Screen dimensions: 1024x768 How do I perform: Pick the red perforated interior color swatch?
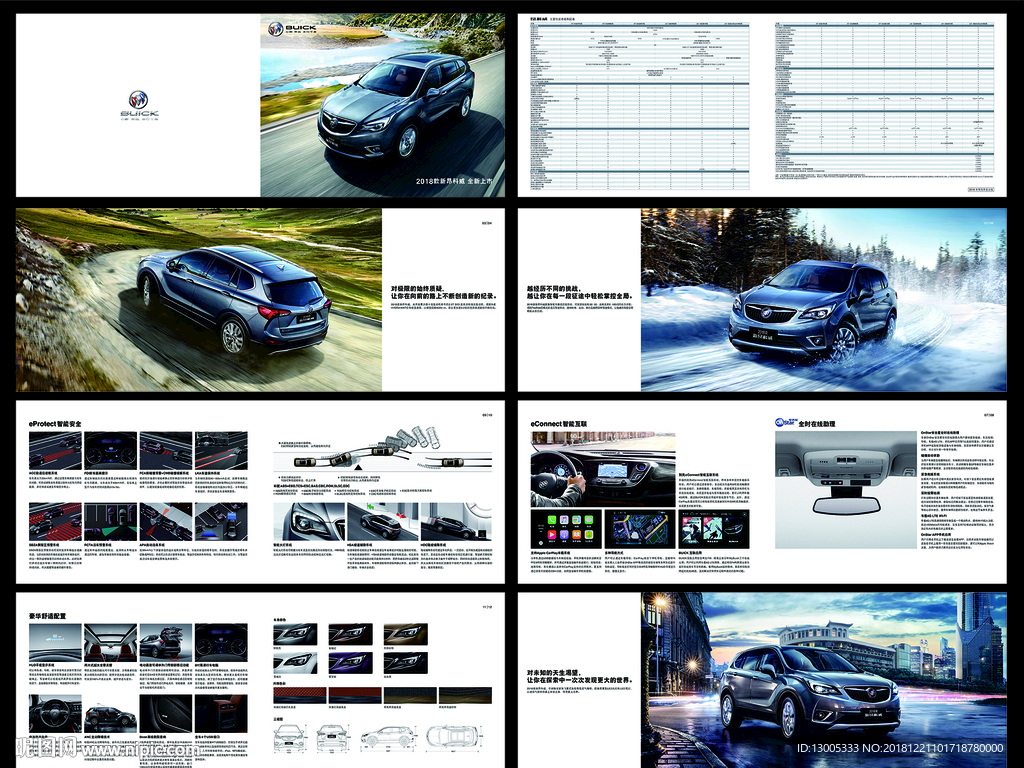(x=299, y=695)
